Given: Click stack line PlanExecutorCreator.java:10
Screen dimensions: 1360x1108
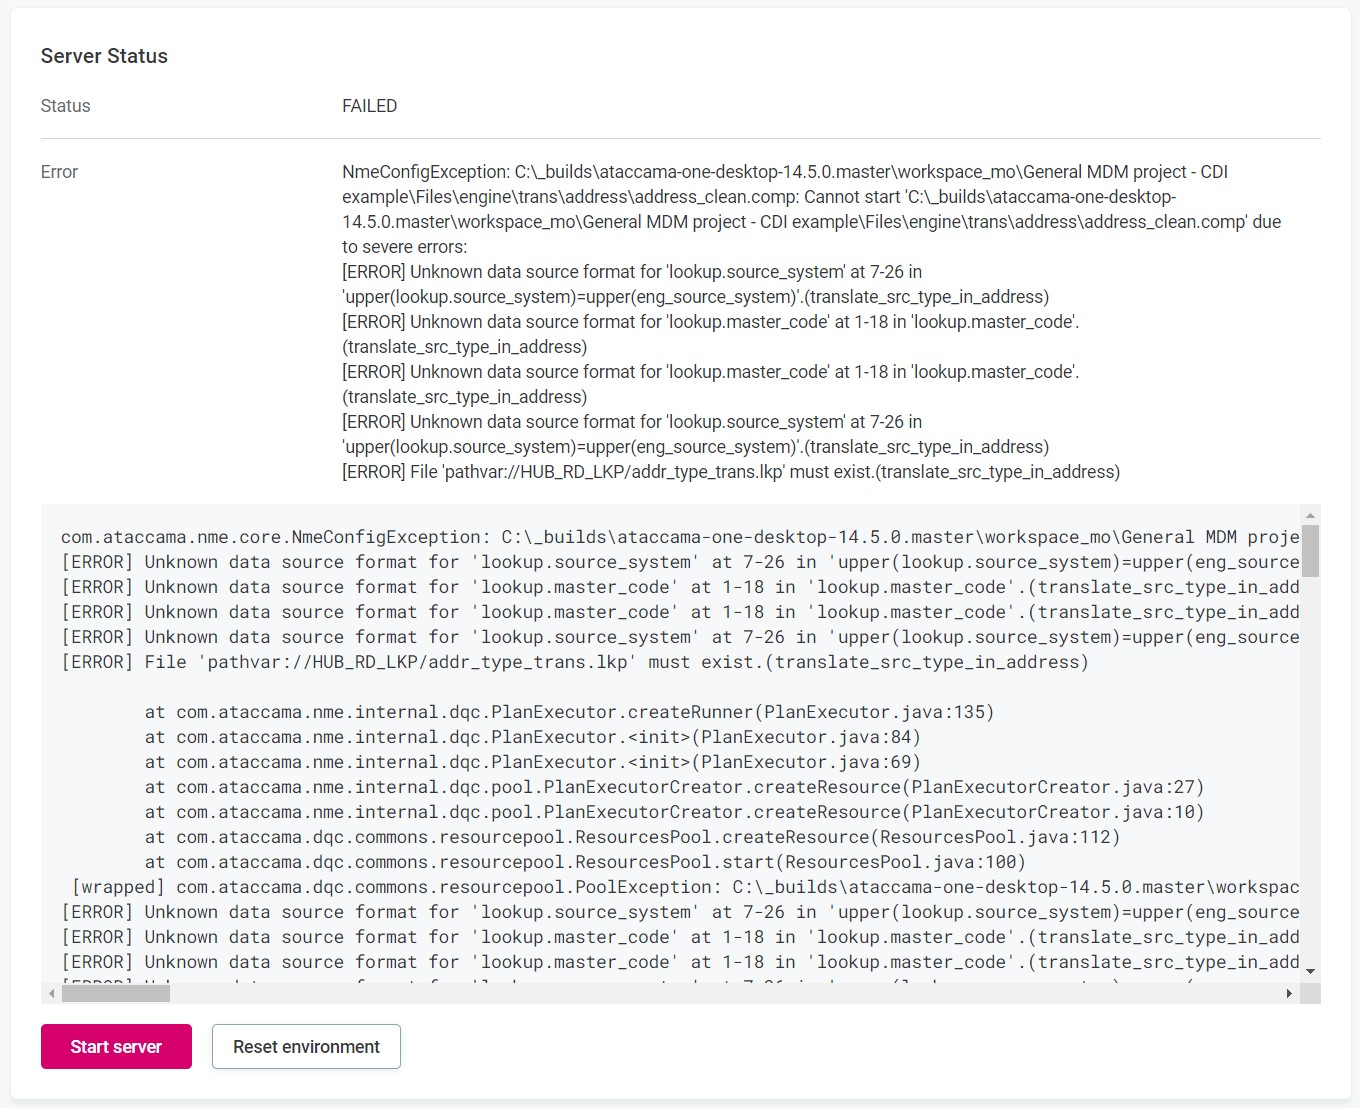Looking at the screenshot, I should coord(674,812).
